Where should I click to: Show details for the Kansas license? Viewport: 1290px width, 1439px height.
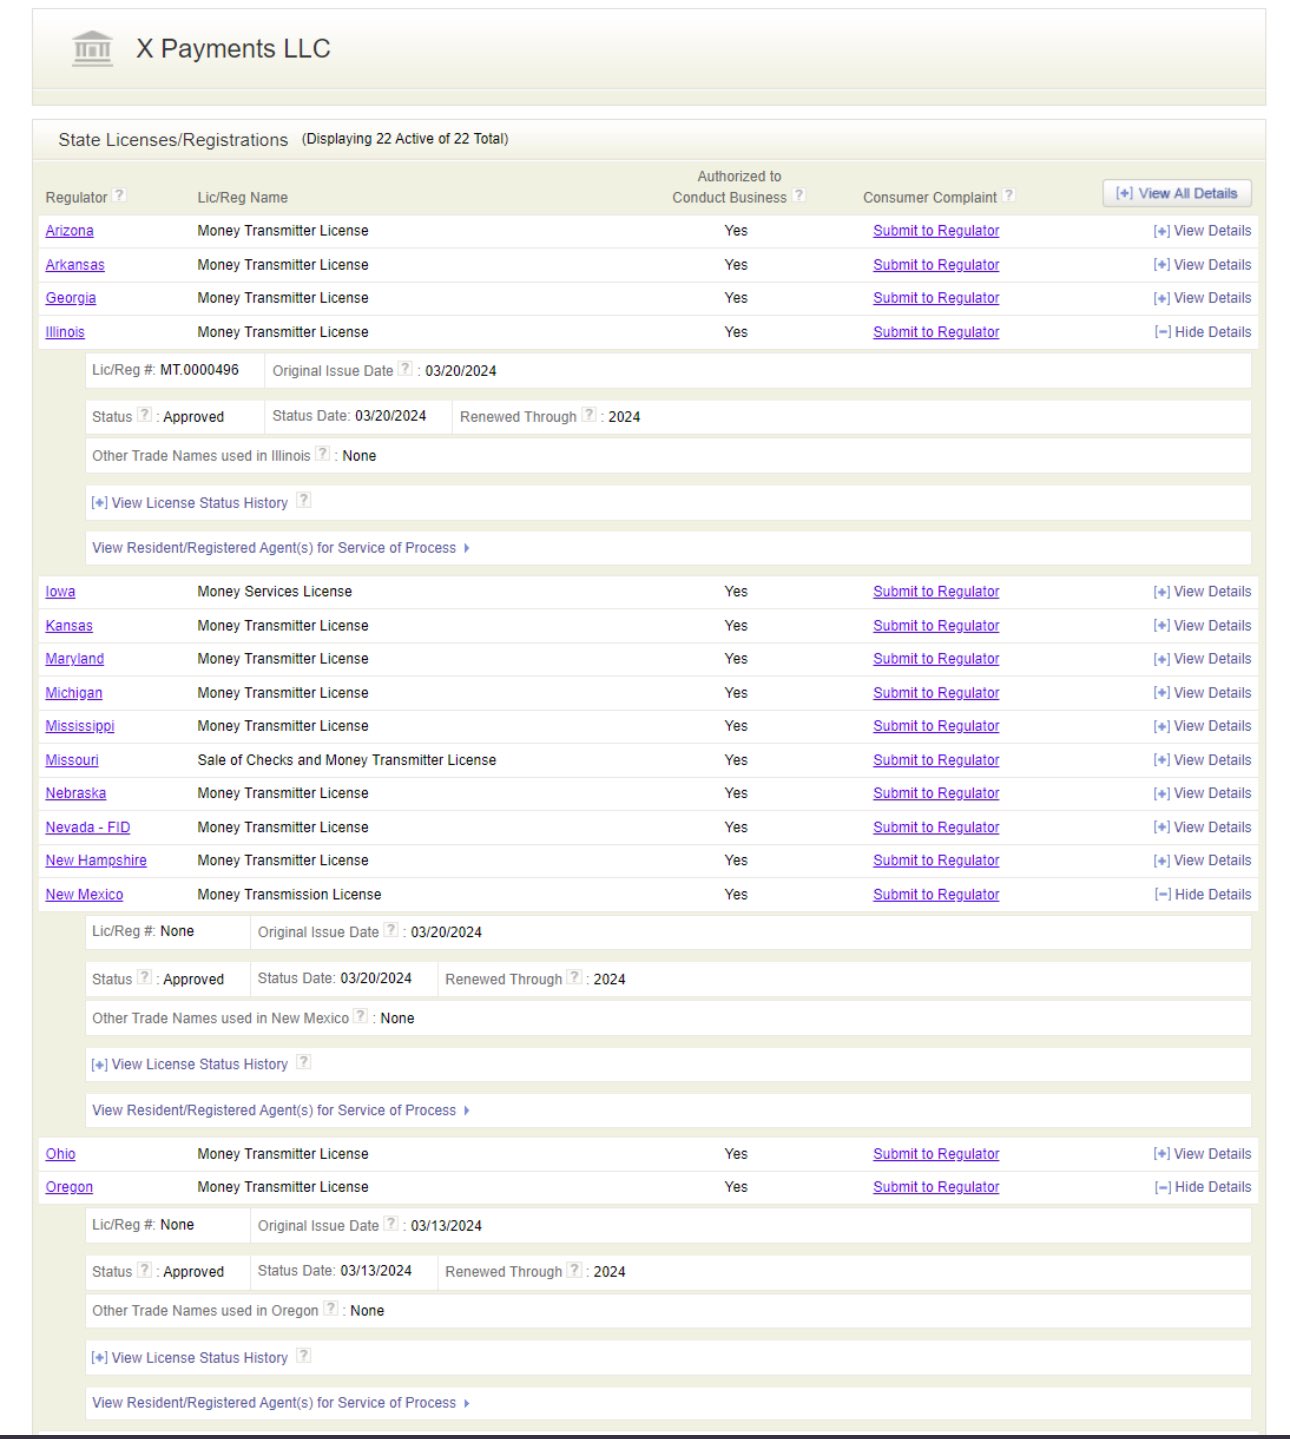1202,626
